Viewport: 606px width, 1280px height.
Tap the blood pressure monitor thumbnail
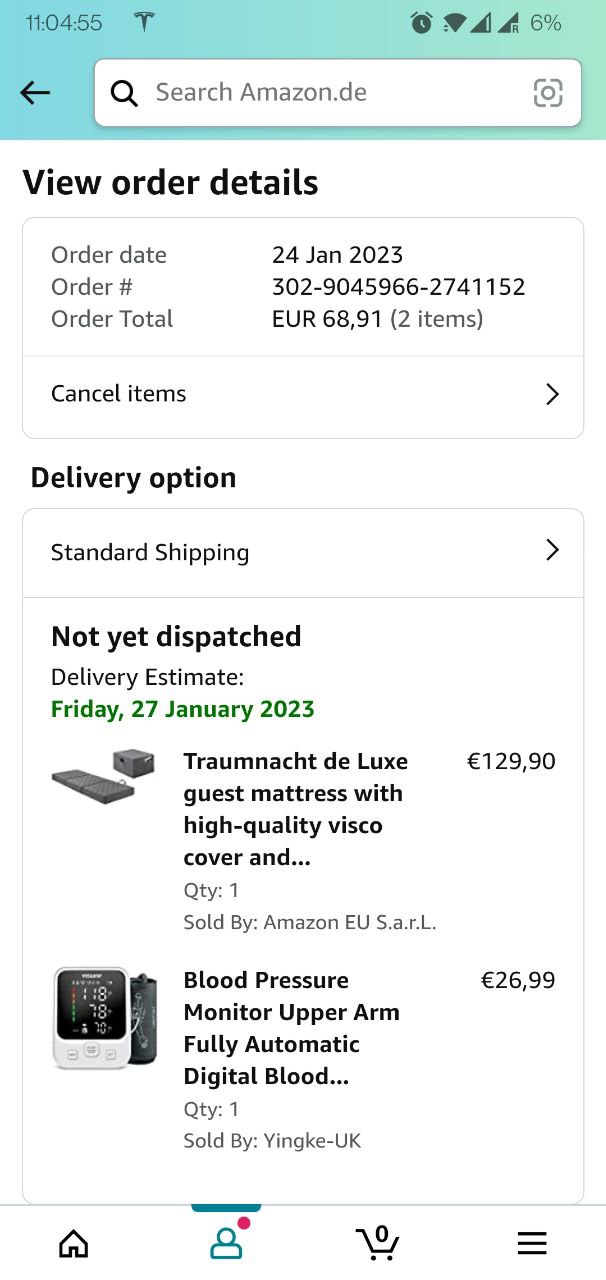[x=104, y=1018]
